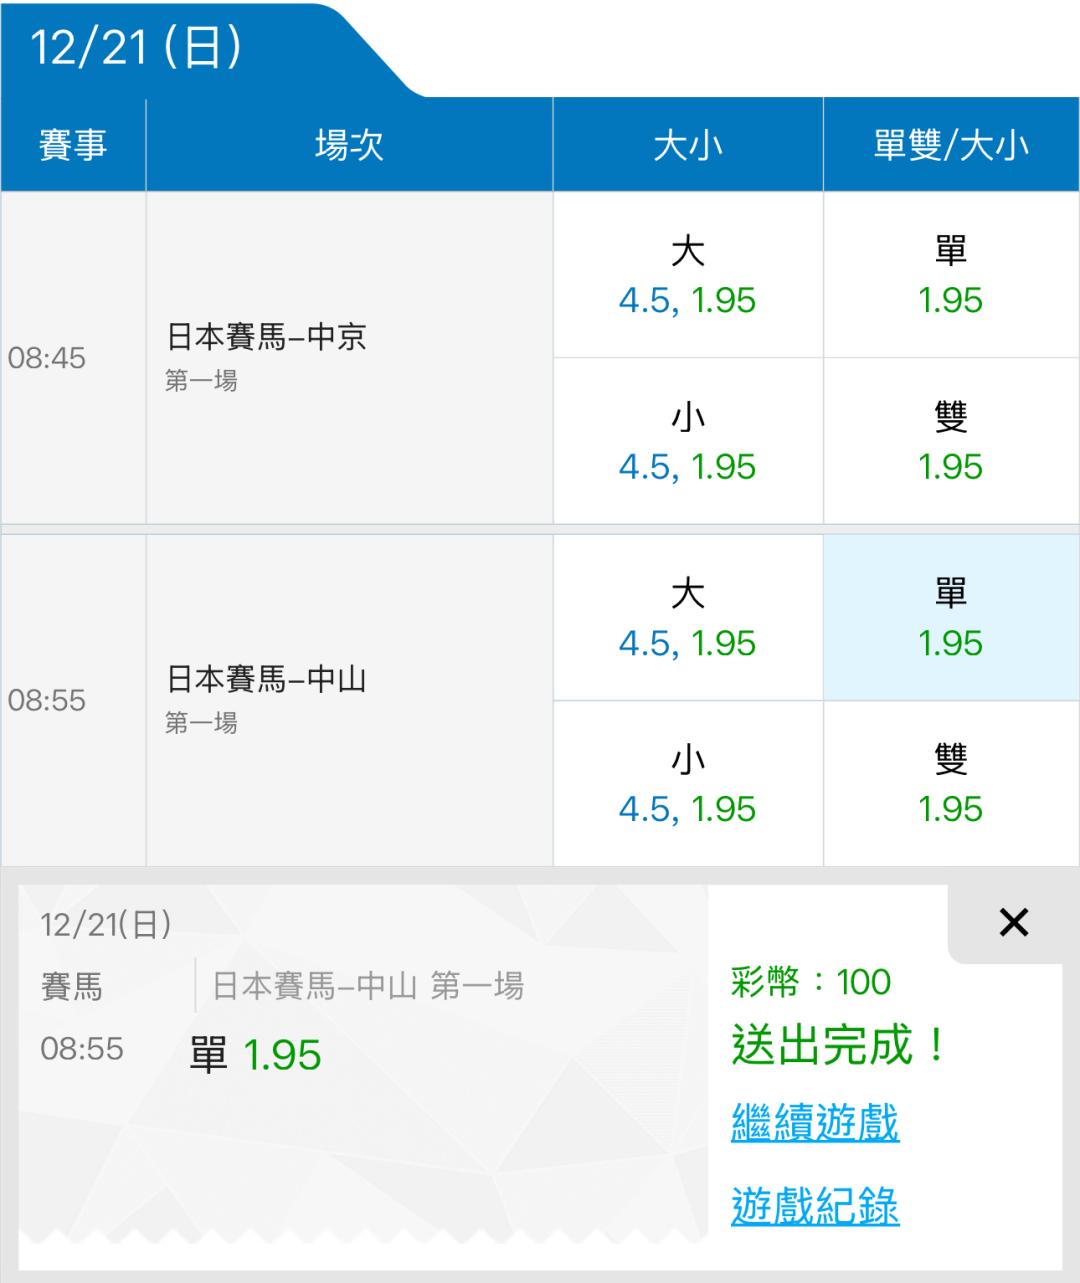Click the 大小 column header
This screenshot has width=1080, height=1283.
point(688,146)
